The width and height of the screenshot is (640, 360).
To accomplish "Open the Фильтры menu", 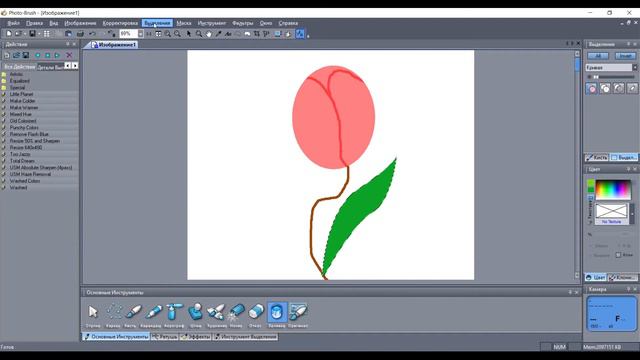I will click(242, 23).
